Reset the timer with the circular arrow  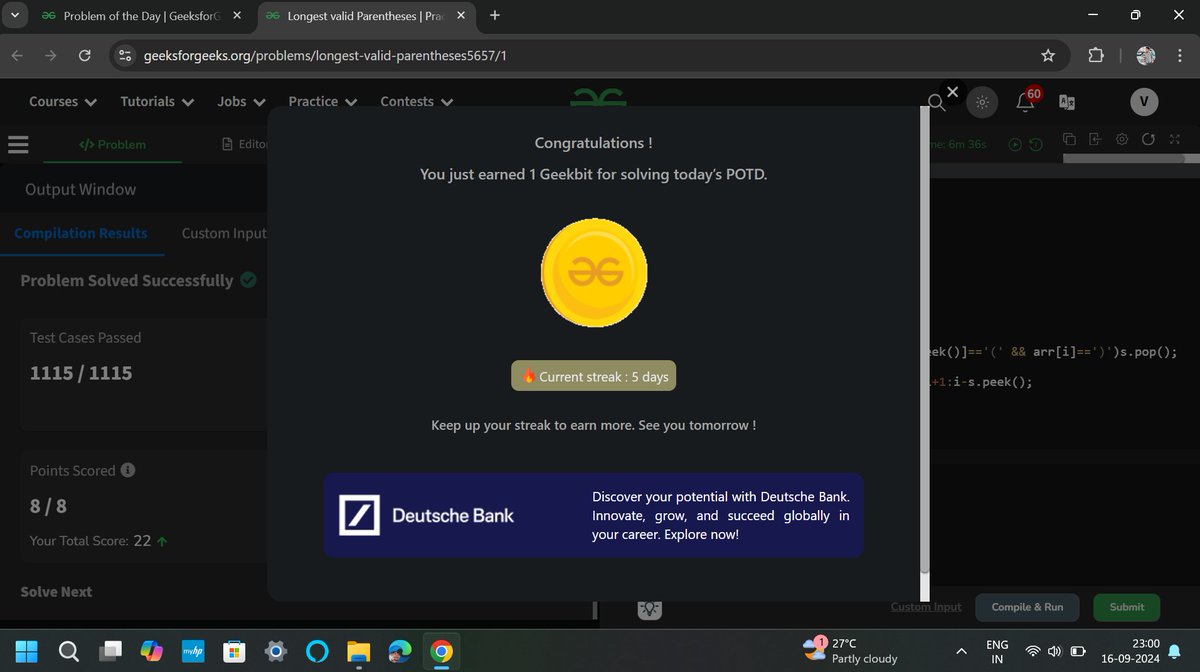coord(1036,144)
